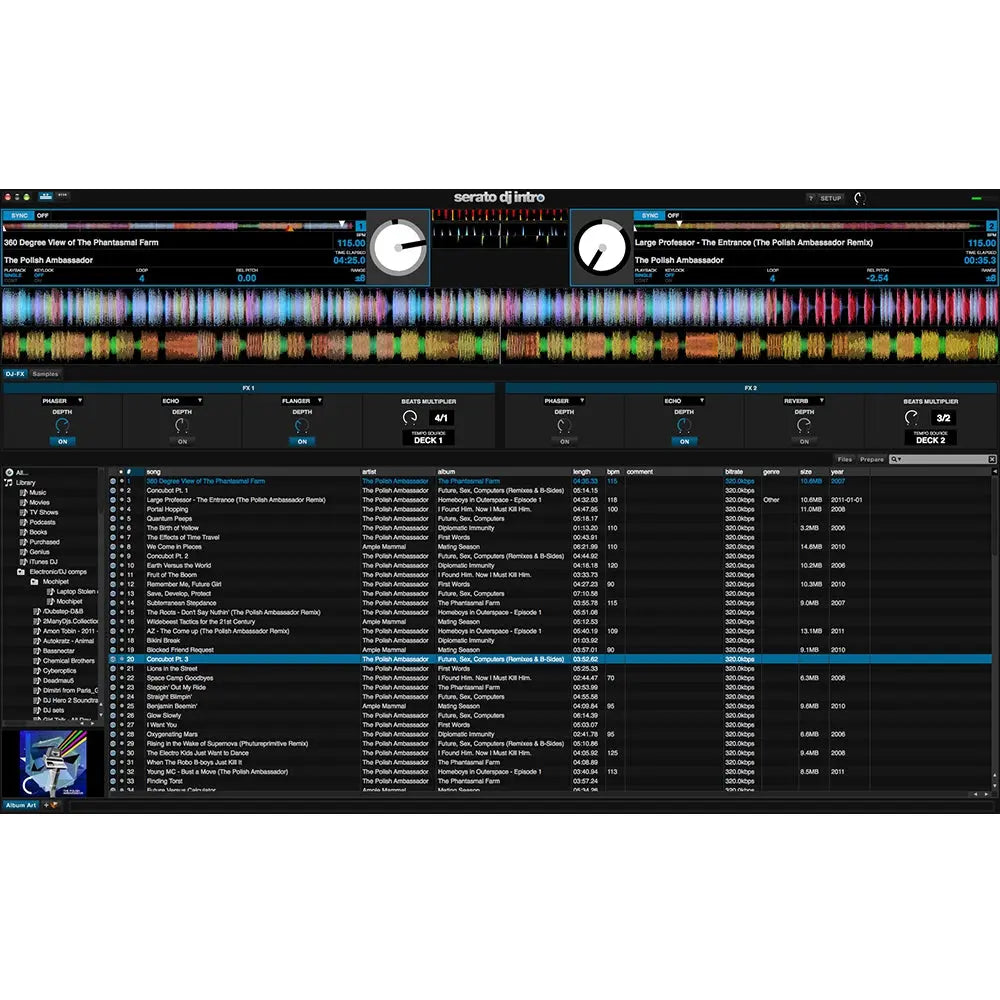This screenshot has height=1000, width=1000.
Task: Click the Electronic/DJ comps crate folder icon
Action: pyautogui.click(x=19, y=571)
